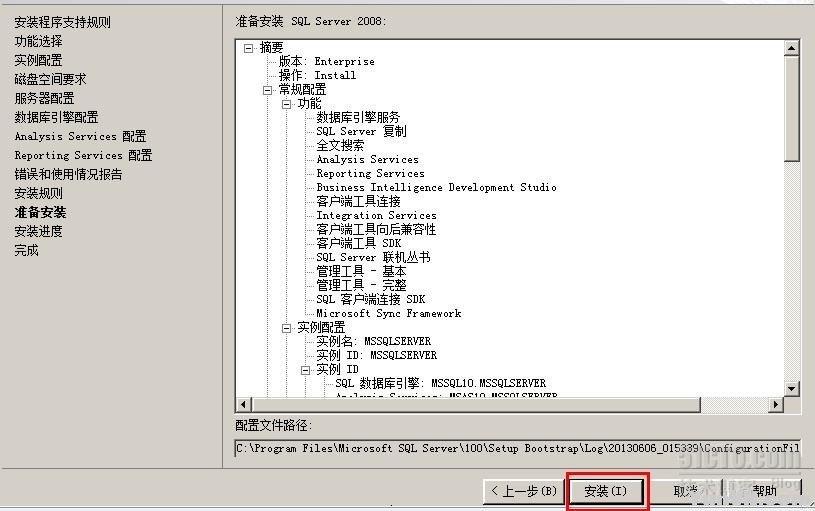The height and width of the screenshot is (511, 815).
Task: Select SQL Server 复制 tree row
Action: (361, 132)
